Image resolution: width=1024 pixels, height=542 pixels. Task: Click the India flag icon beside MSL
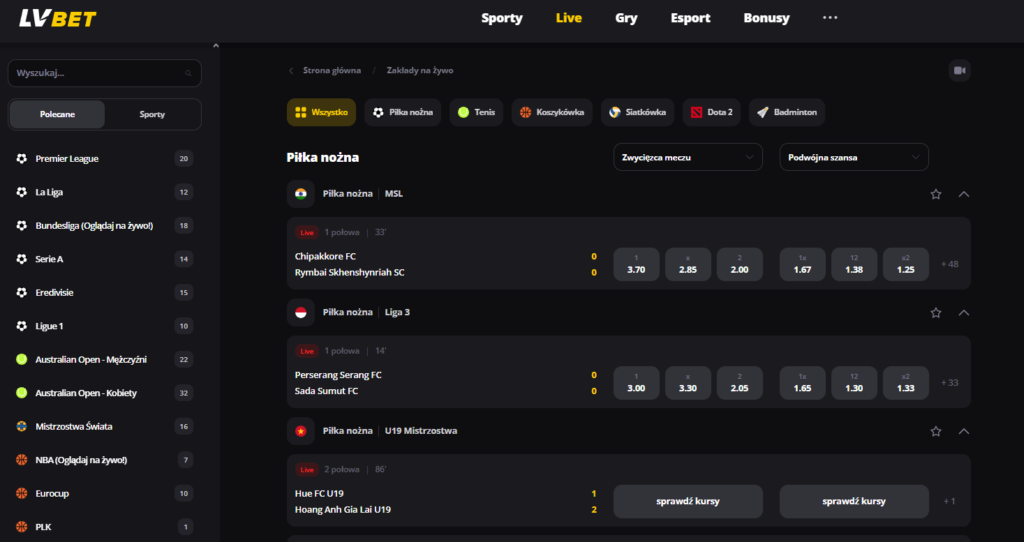pyautogui.click(x=301, y=194)
